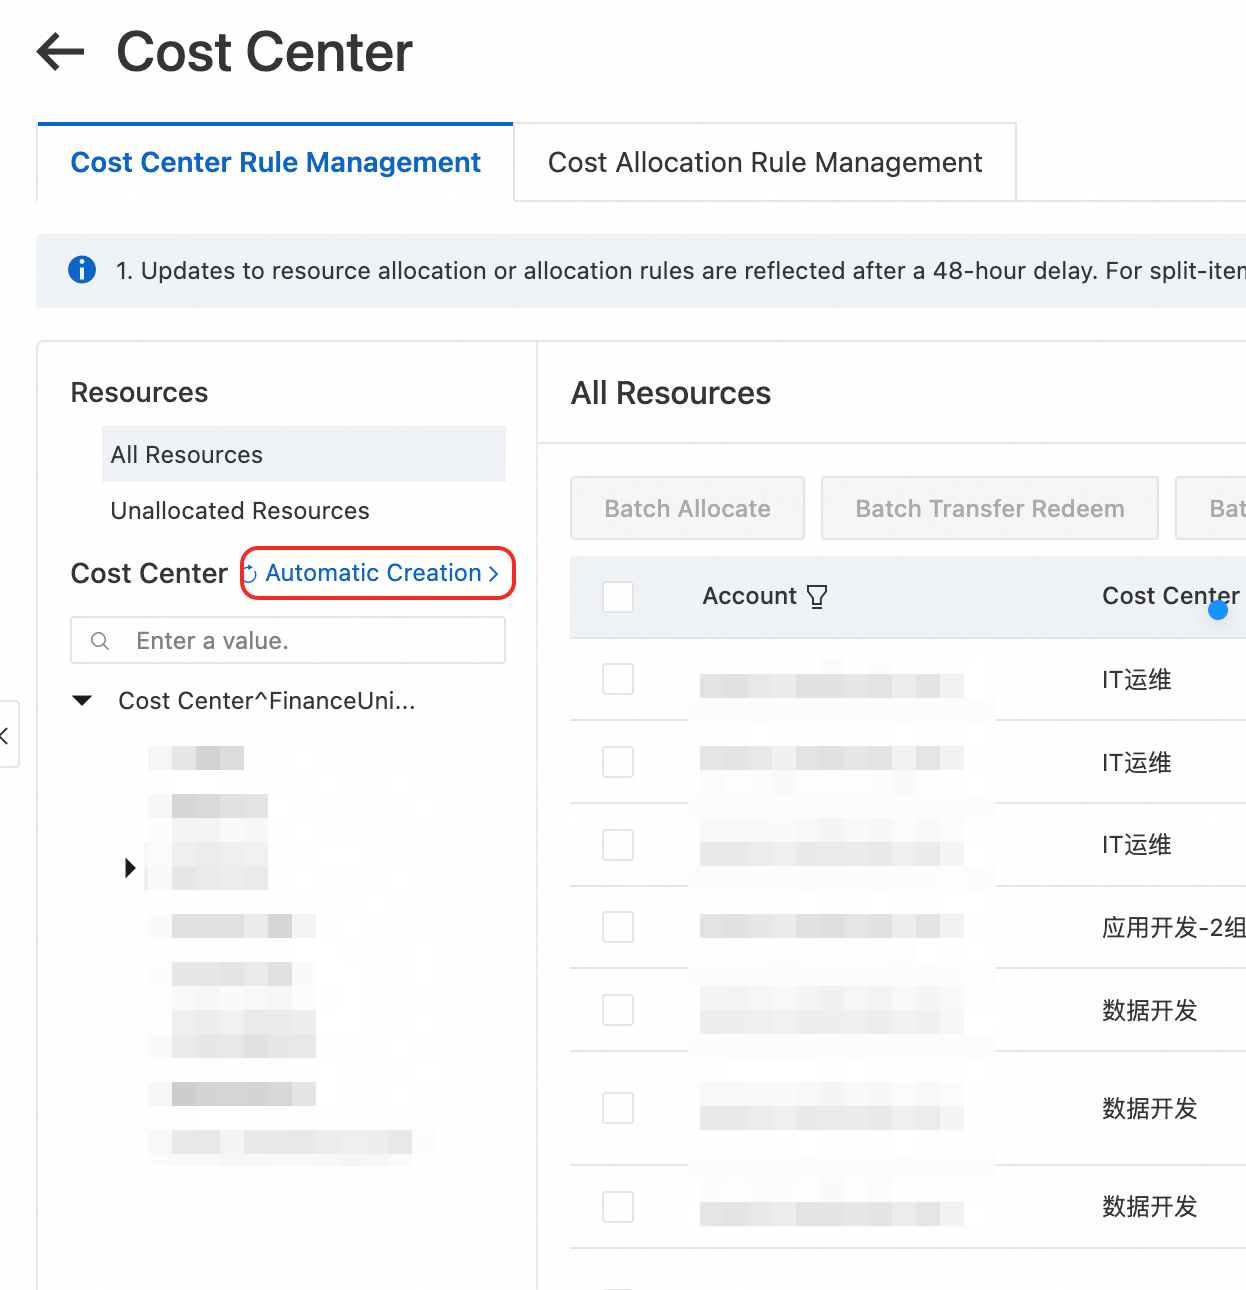Toggle the select-all checkbox in table header
Viewport: 1246px width, 1290px height.
click(618, 597)
